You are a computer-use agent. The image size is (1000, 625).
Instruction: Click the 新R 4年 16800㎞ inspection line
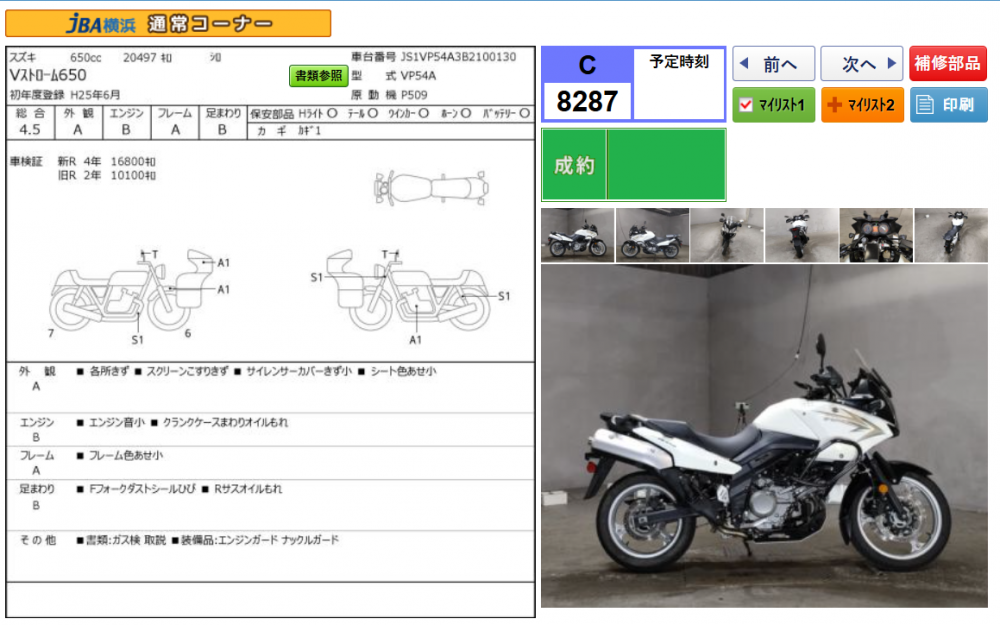tap(107, 162)
